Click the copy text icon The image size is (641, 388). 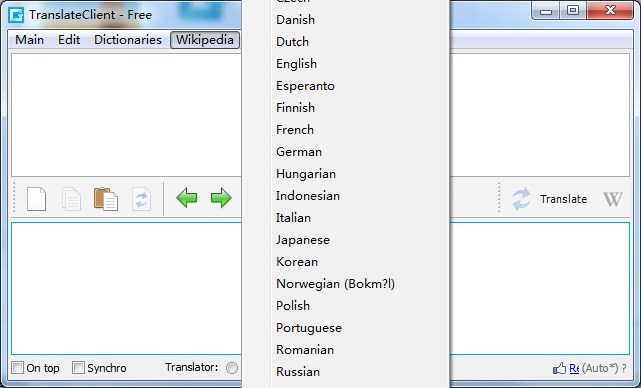pyautogui.click(x=71, y=199)
